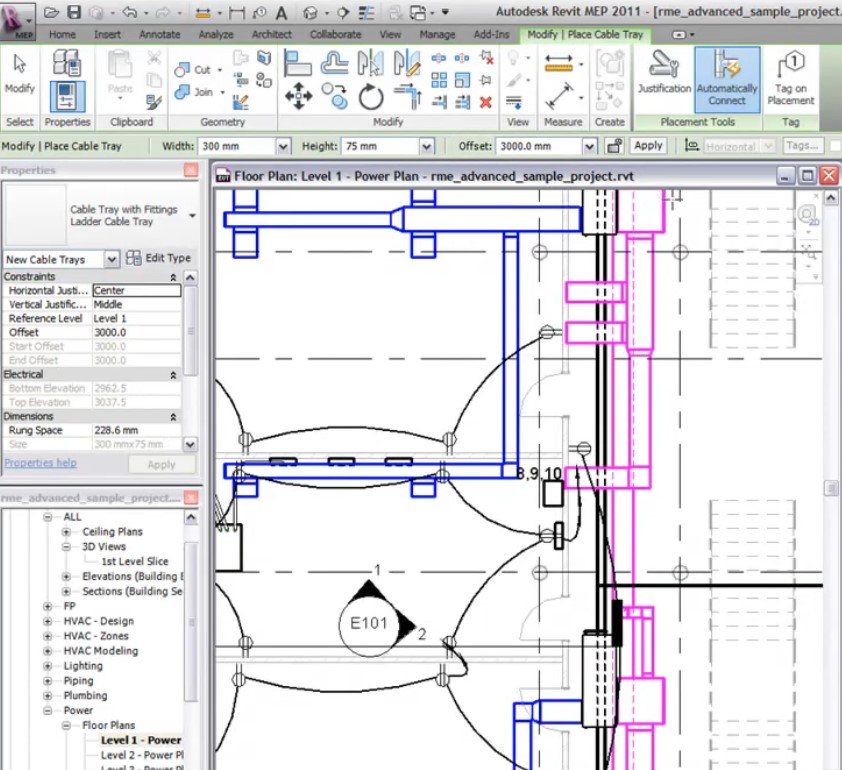Toggle Tag on Placement

(x=790, y=79)
